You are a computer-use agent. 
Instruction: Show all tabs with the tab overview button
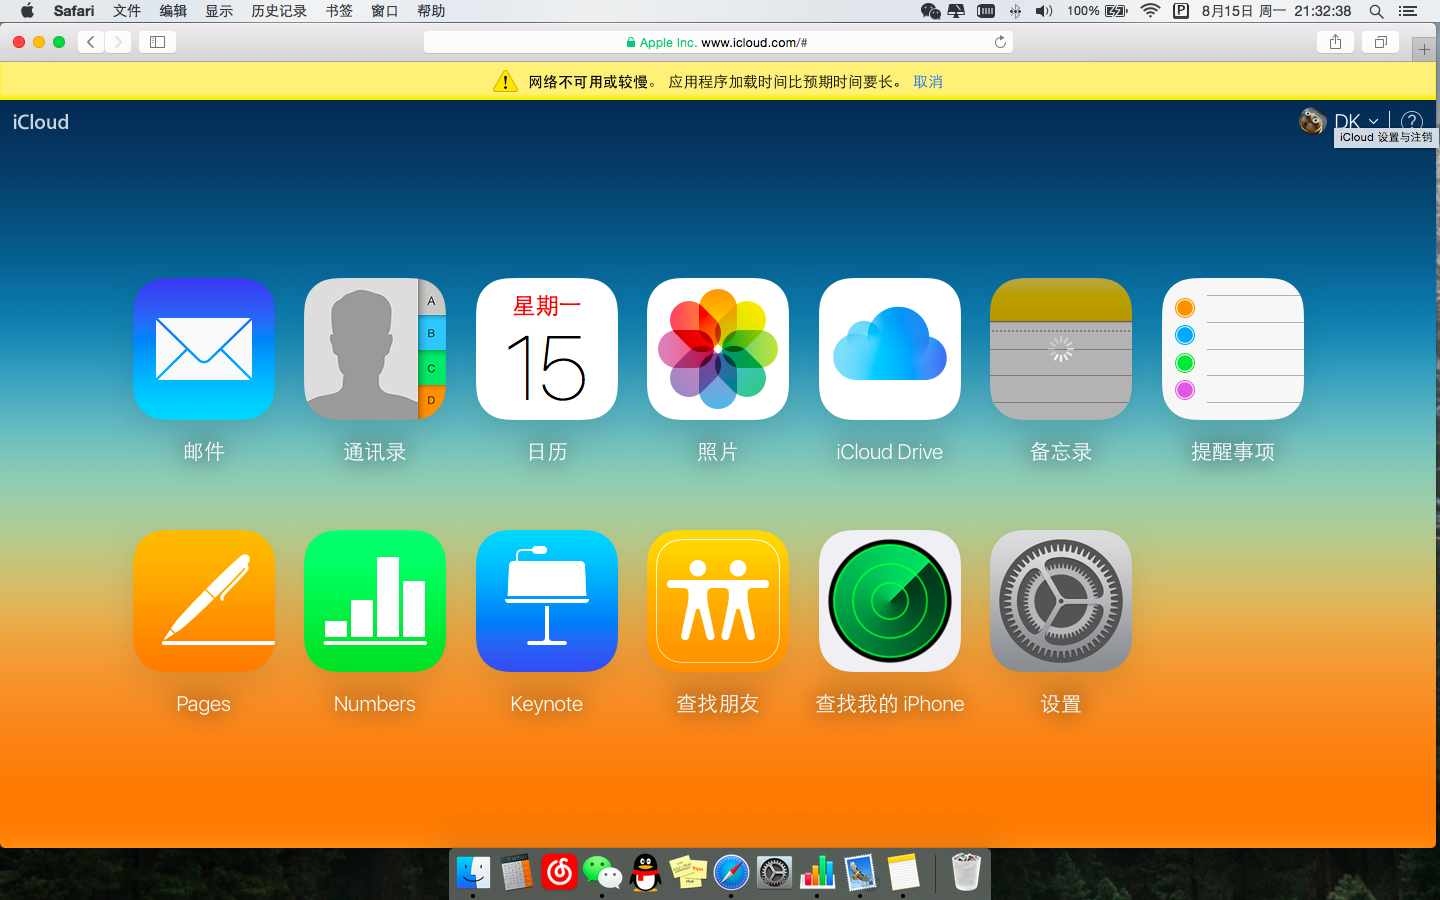(1381, 42)
